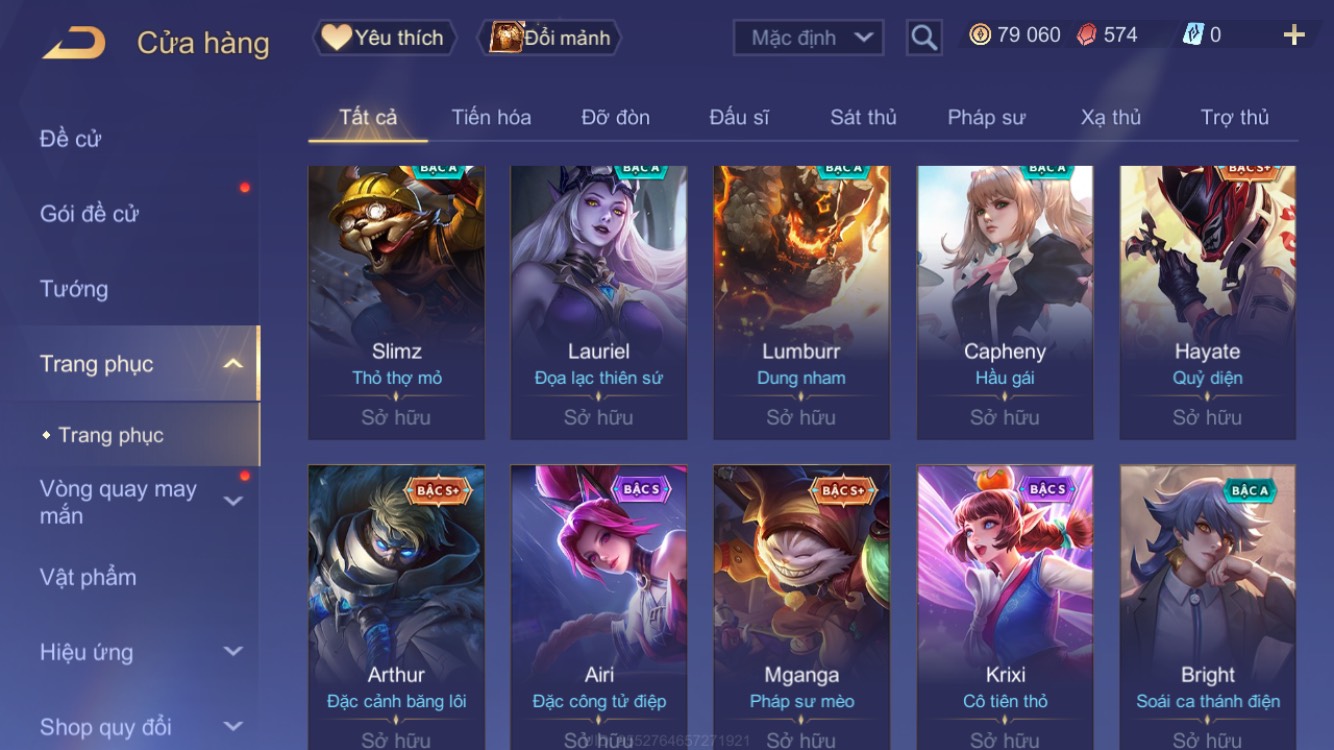Screen dimensions: 1334x750
Task: Tap the heart icon in Yêu thích
Action: click(x=336, y=37)
